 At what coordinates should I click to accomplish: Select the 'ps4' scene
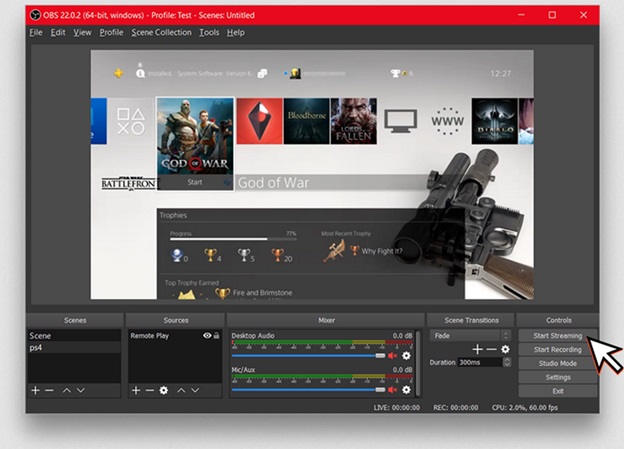coord(74,347)
